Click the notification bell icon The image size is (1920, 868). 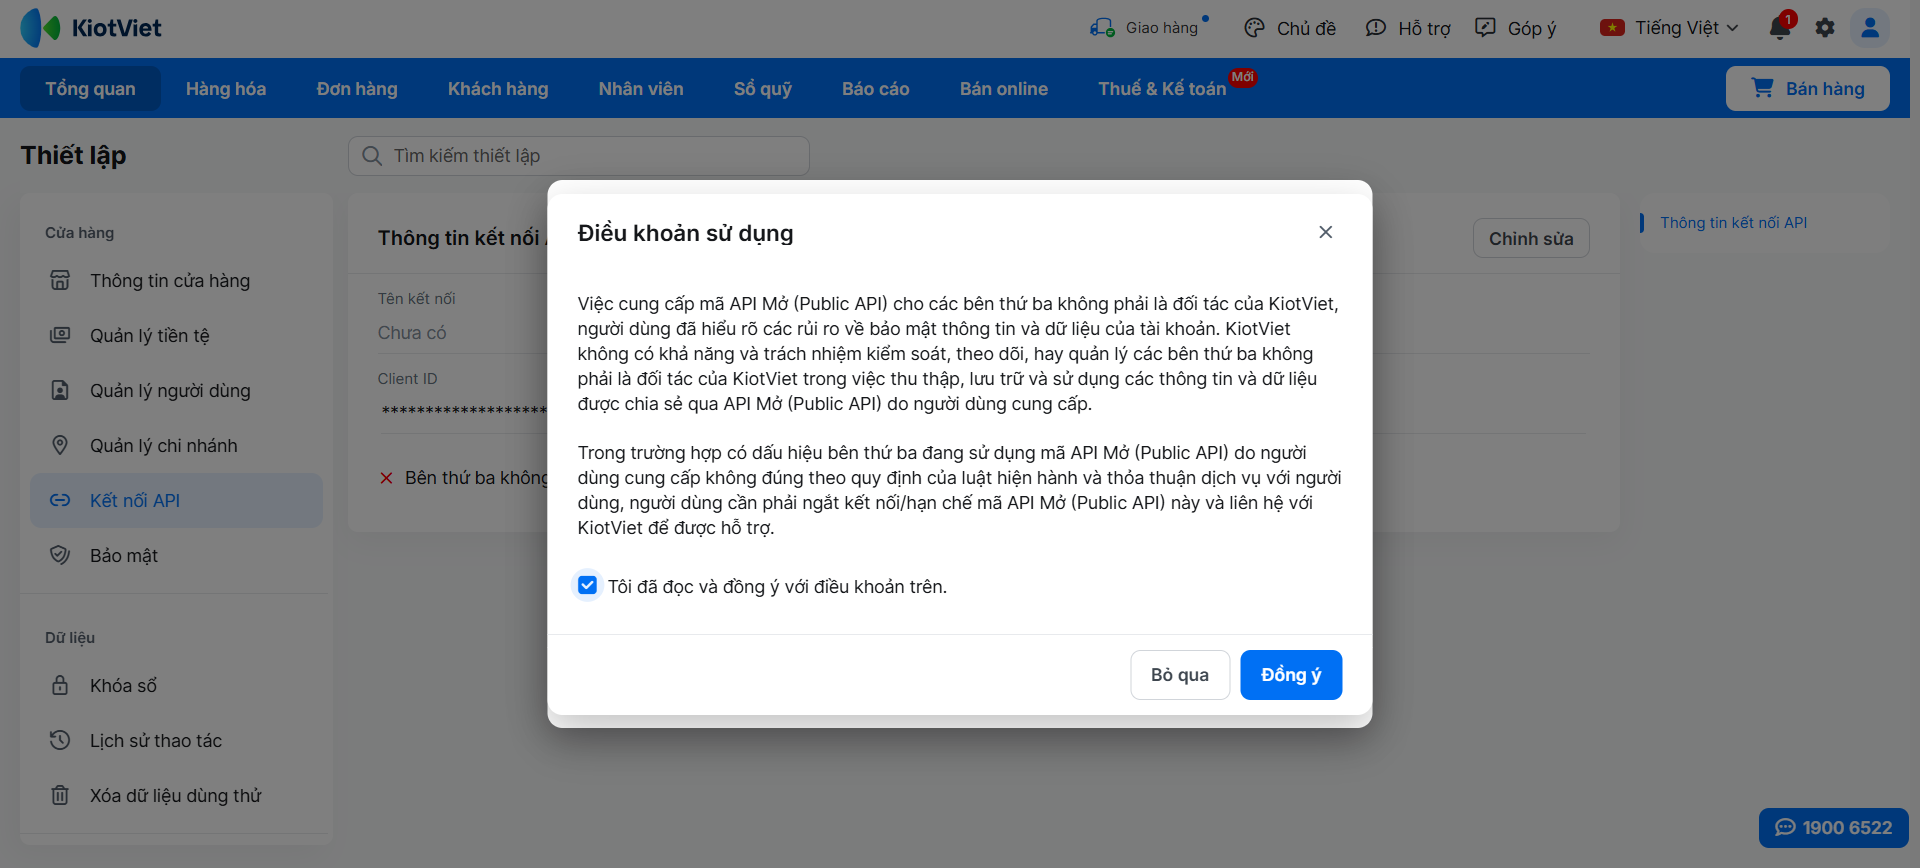1780,28
